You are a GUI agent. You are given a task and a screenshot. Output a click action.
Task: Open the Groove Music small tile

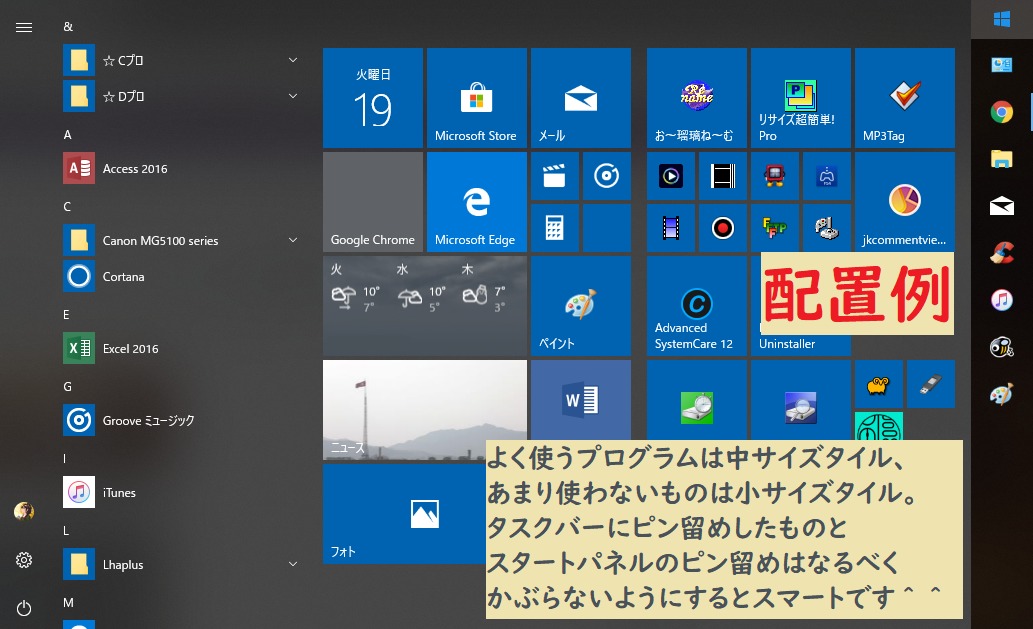[x=607, y=176]
